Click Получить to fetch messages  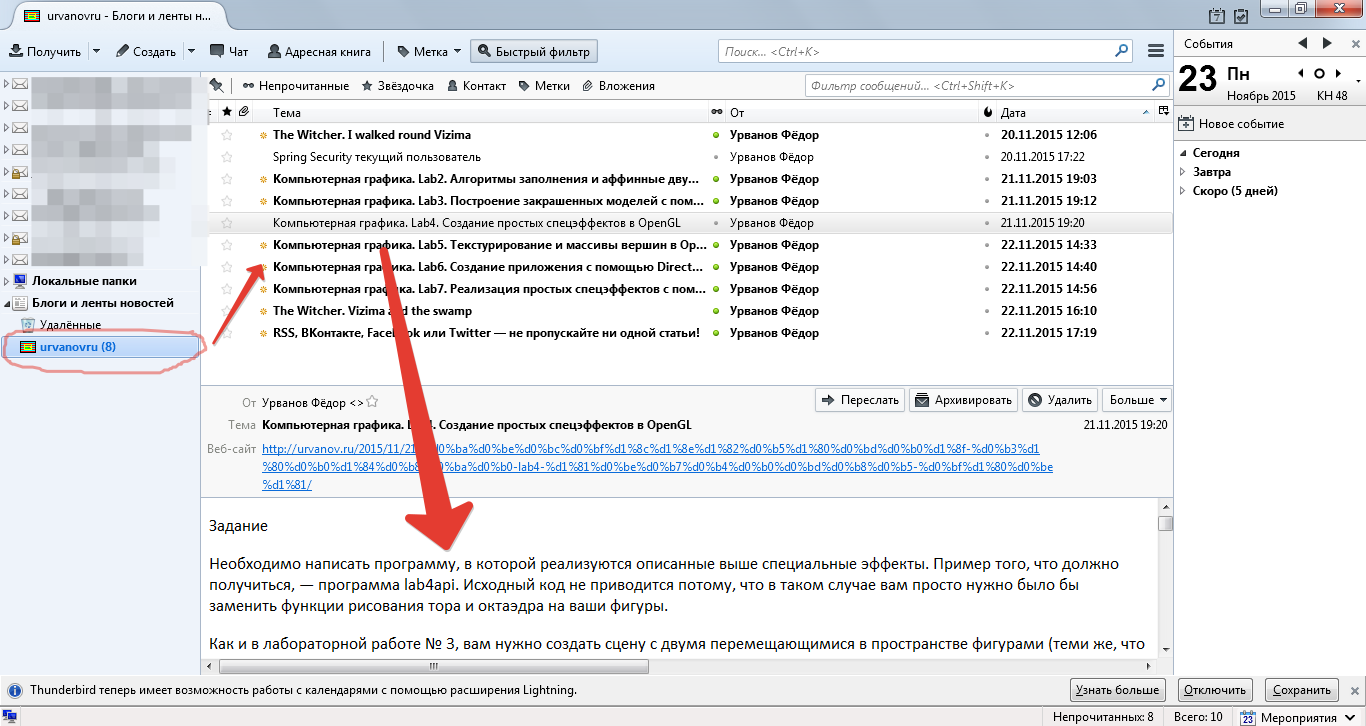pos(46,51)
